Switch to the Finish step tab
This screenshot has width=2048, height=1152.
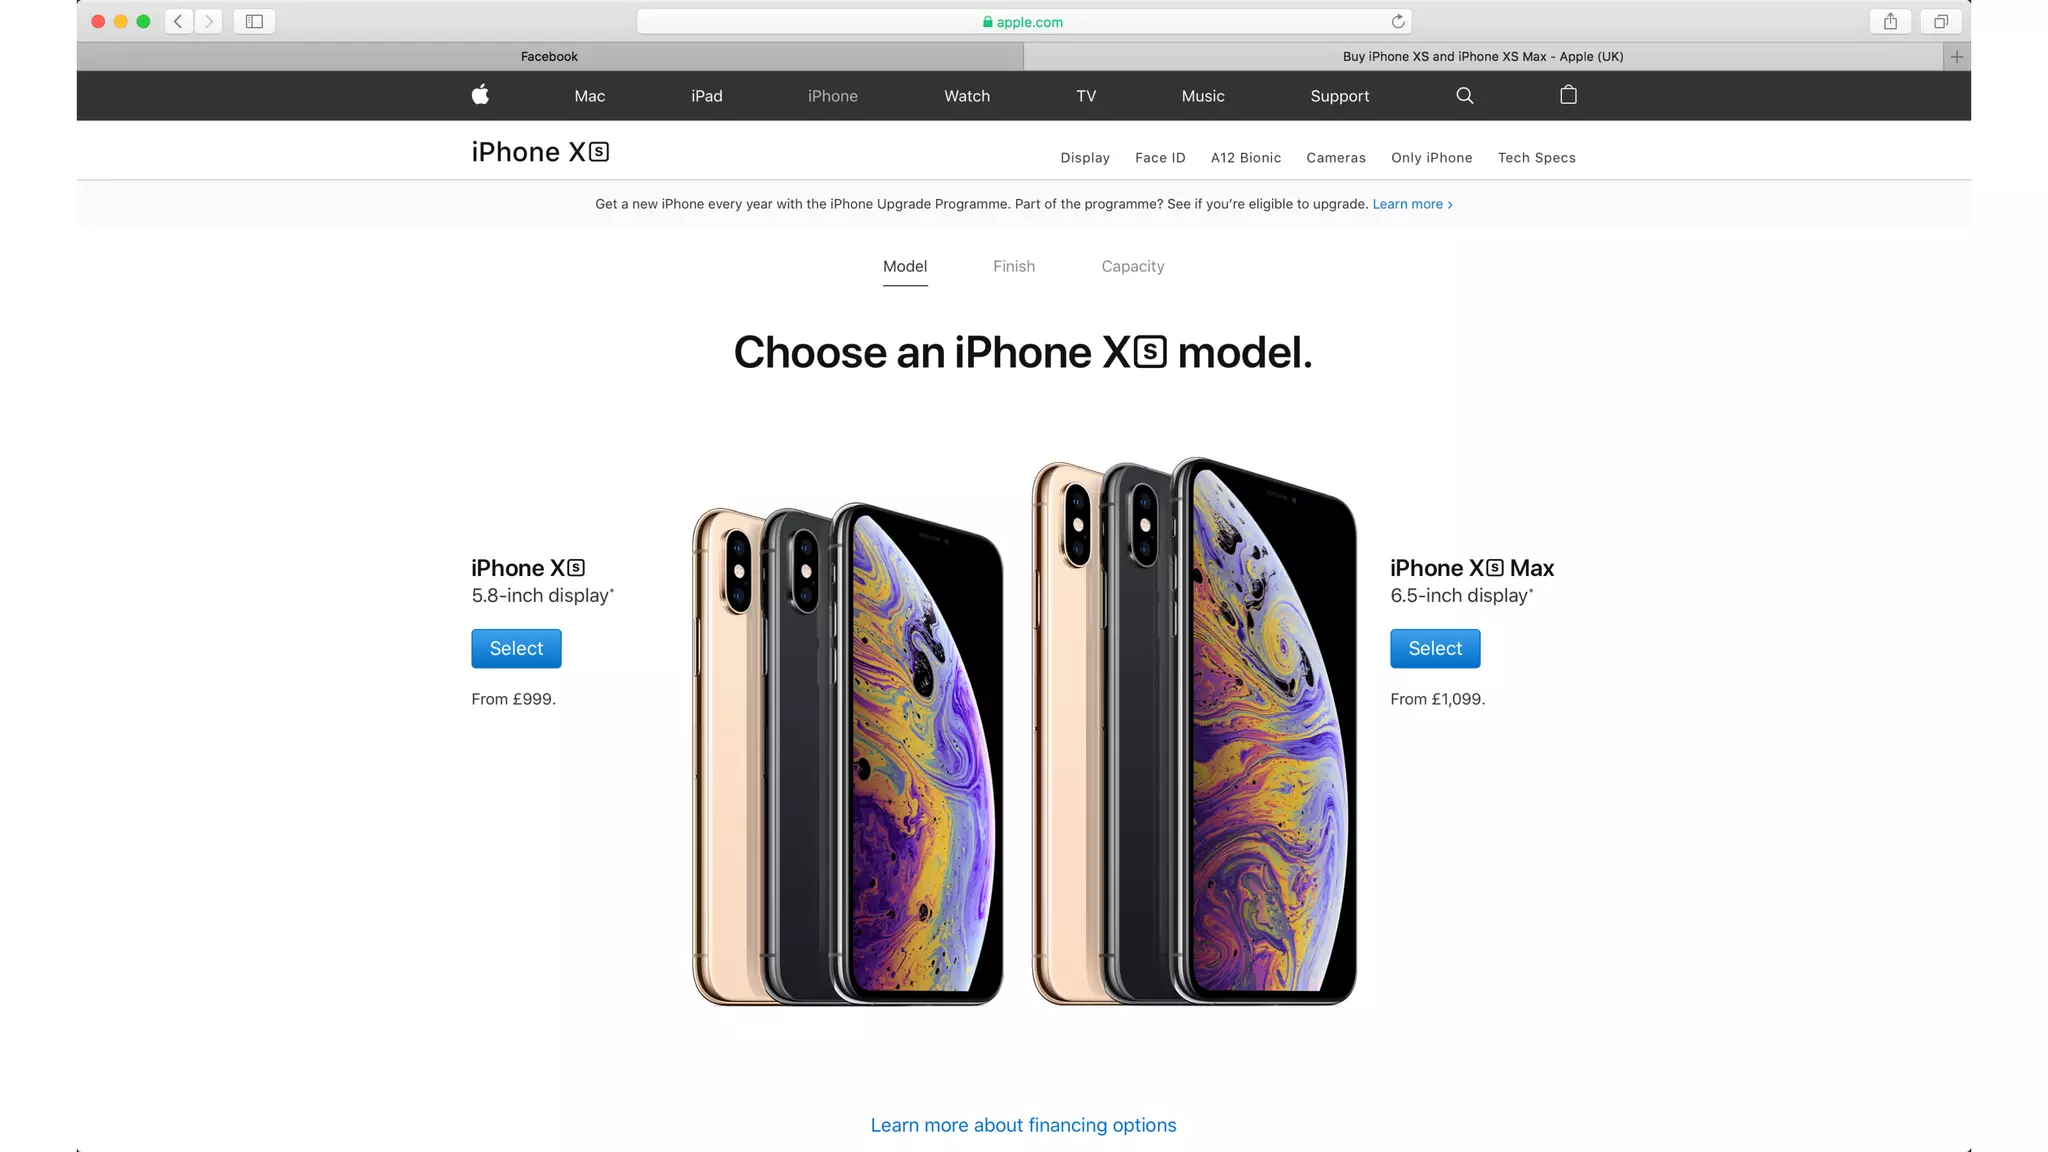coord(1014,266)
